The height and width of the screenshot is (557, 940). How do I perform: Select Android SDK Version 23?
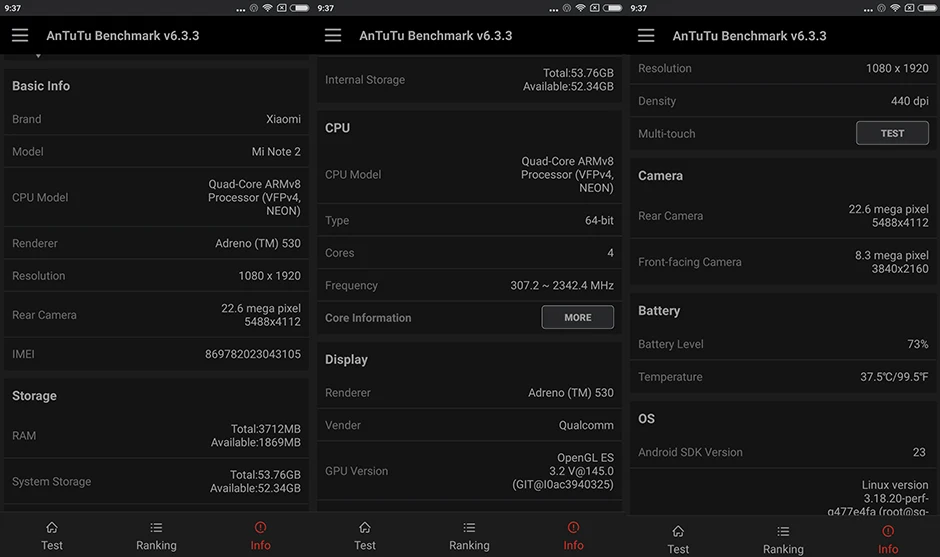coord(919,452)
